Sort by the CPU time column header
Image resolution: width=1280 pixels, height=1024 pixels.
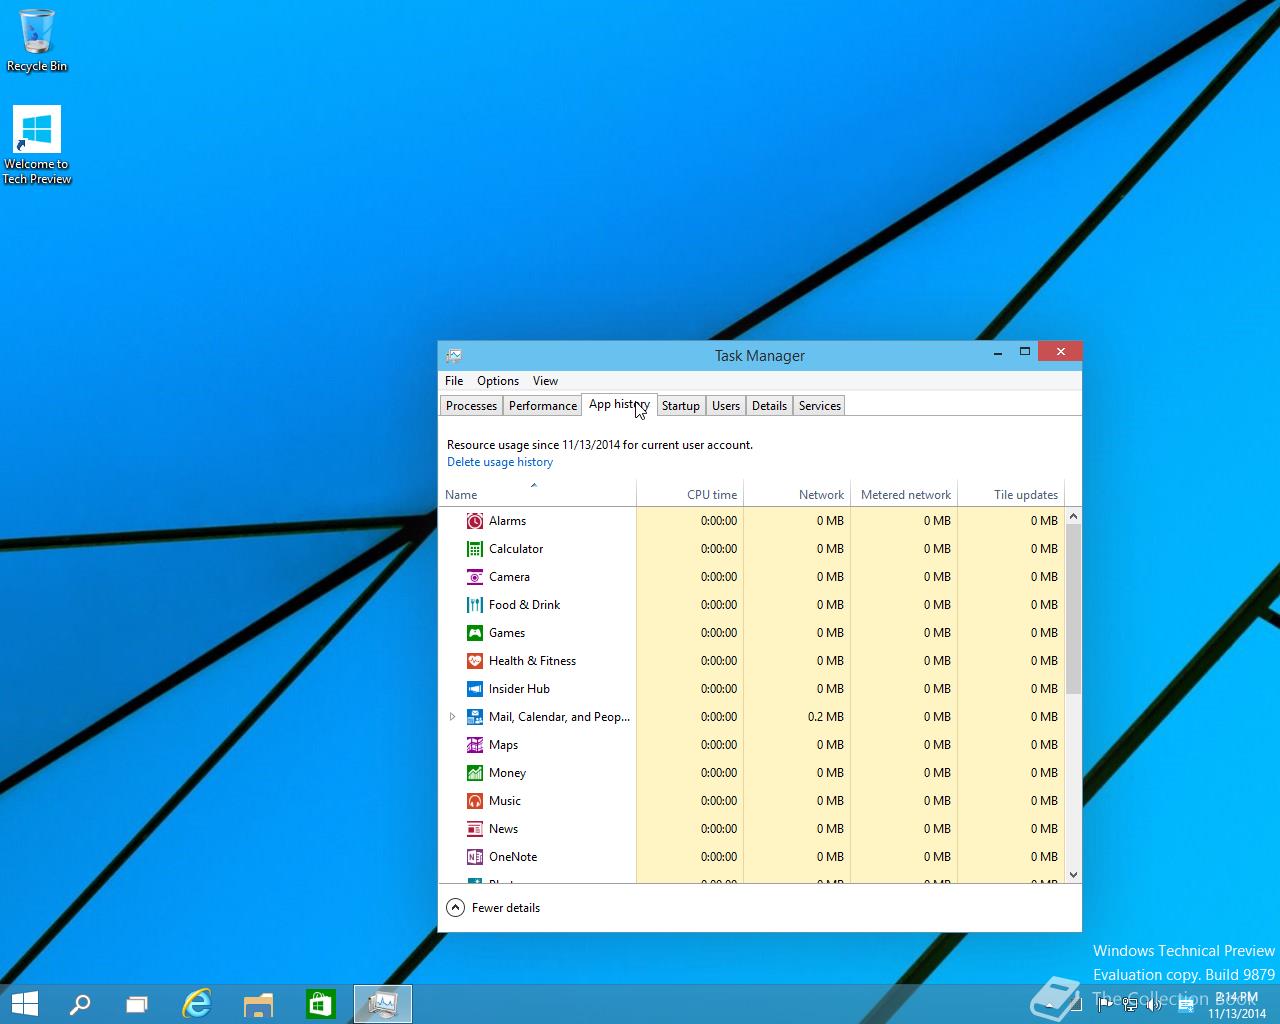(690, 493)
